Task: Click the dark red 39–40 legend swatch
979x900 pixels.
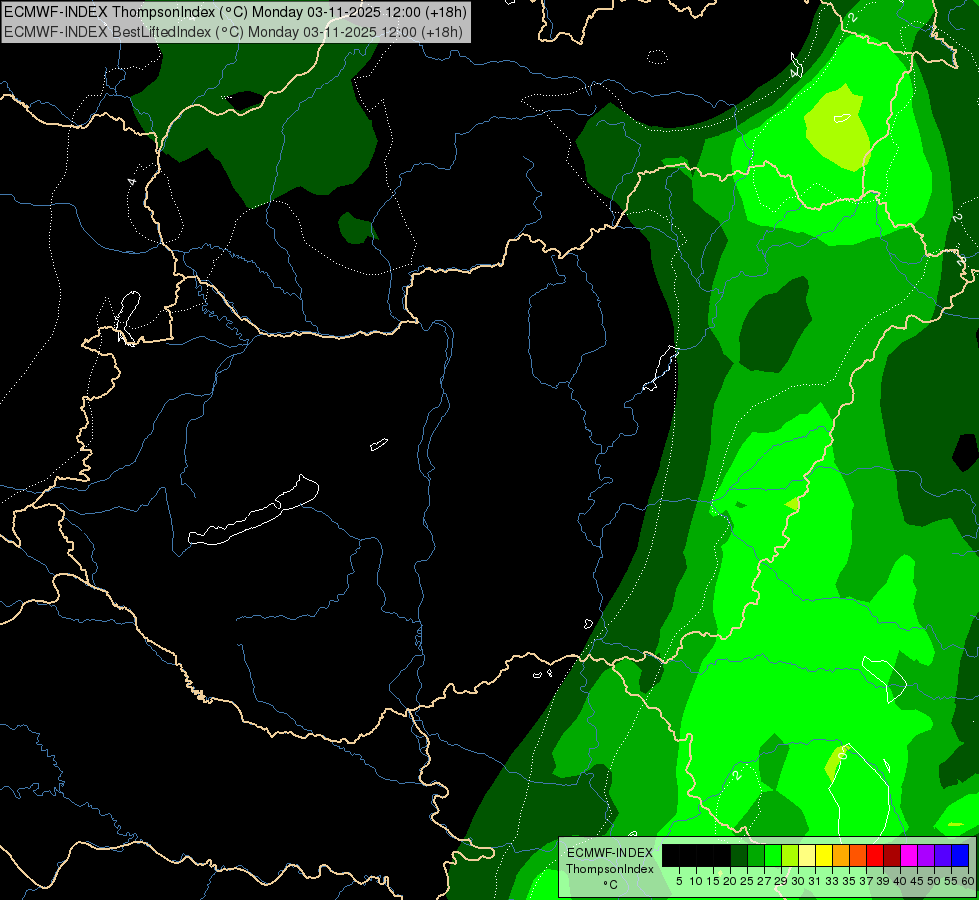Action: (x=892, y=855)
